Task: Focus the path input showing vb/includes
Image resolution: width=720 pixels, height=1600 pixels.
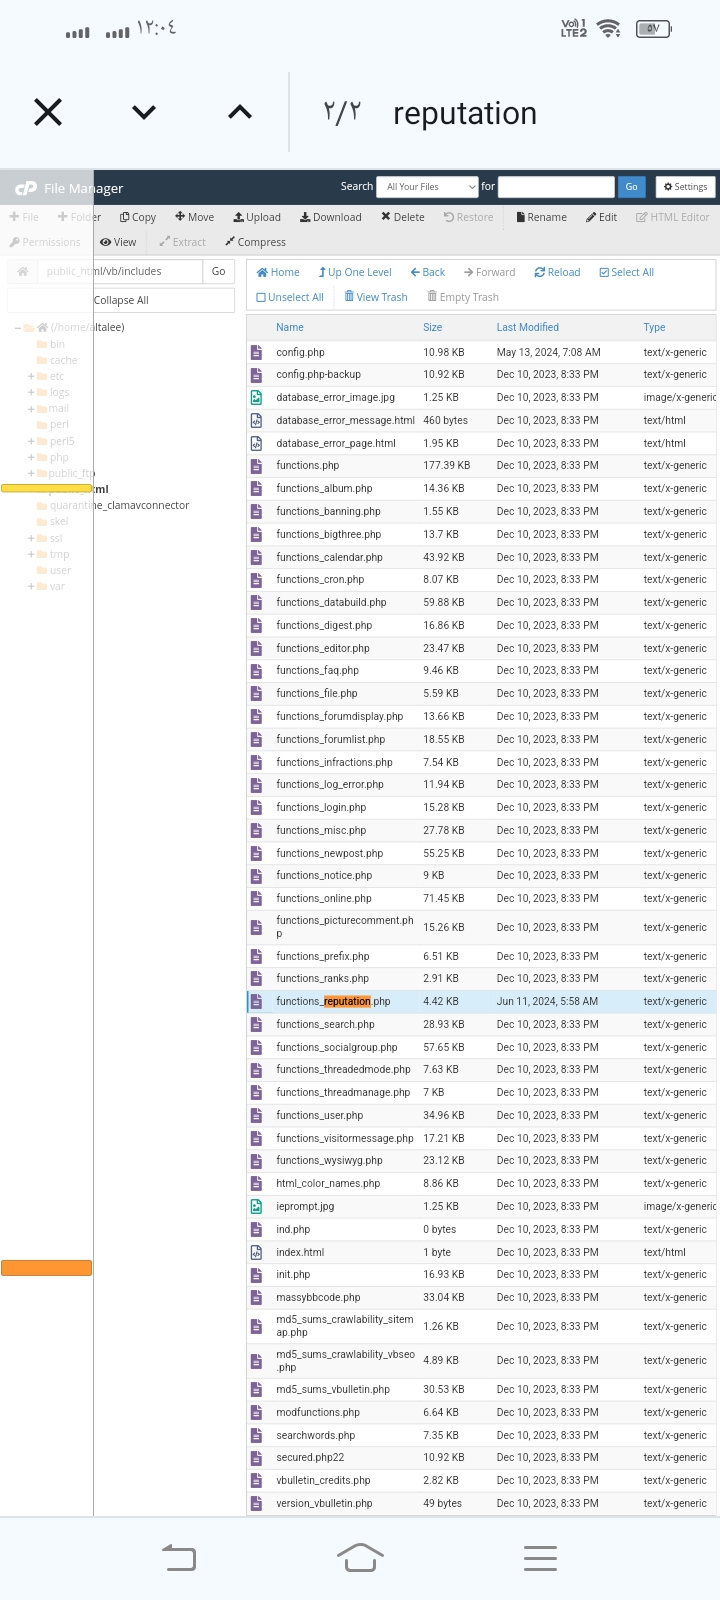Action: point(120,271)
